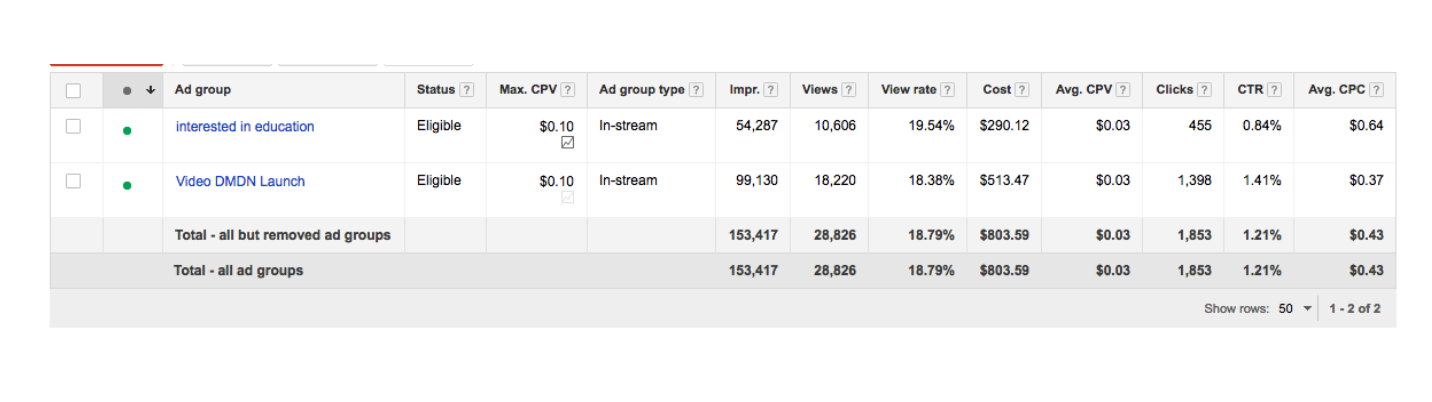The height and width of the screenshot is (402, 1432).
Task: Show the View rate help tooltip icon
Action: click(x=947, y=90)
